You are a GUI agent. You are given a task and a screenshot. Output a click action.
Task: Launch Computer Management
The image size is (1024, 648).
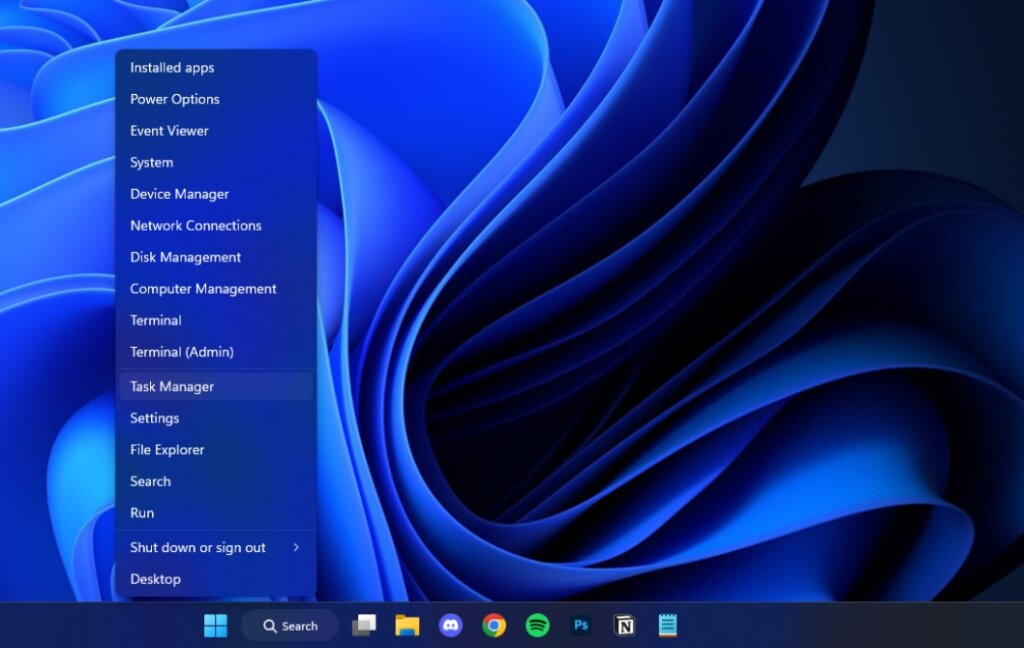coord(216,289)
